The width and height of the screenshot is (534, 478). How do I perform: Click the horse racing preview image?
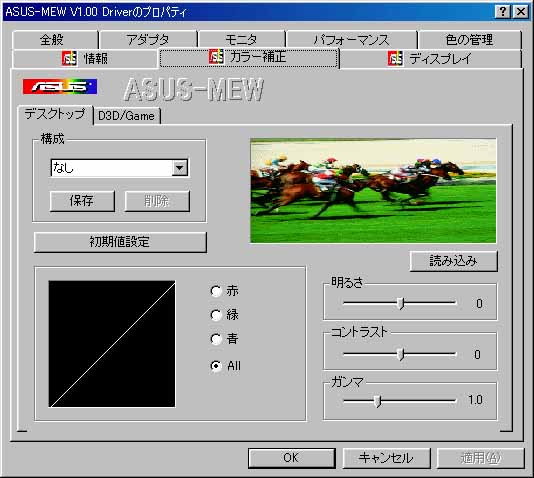(x=373, y=191)
